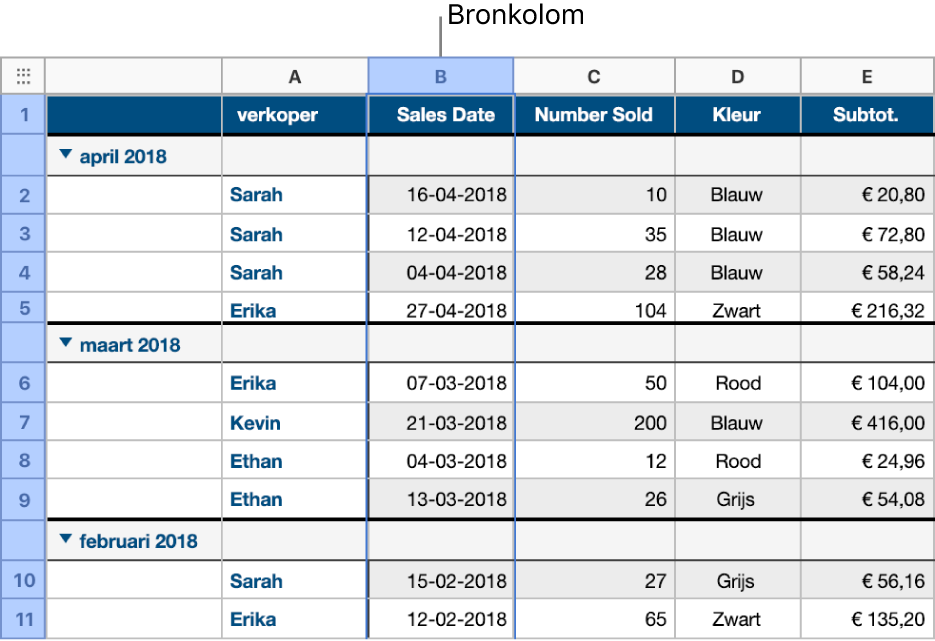Select the column C header
This screenshot has height=641, width=935.
pos(593,75)
